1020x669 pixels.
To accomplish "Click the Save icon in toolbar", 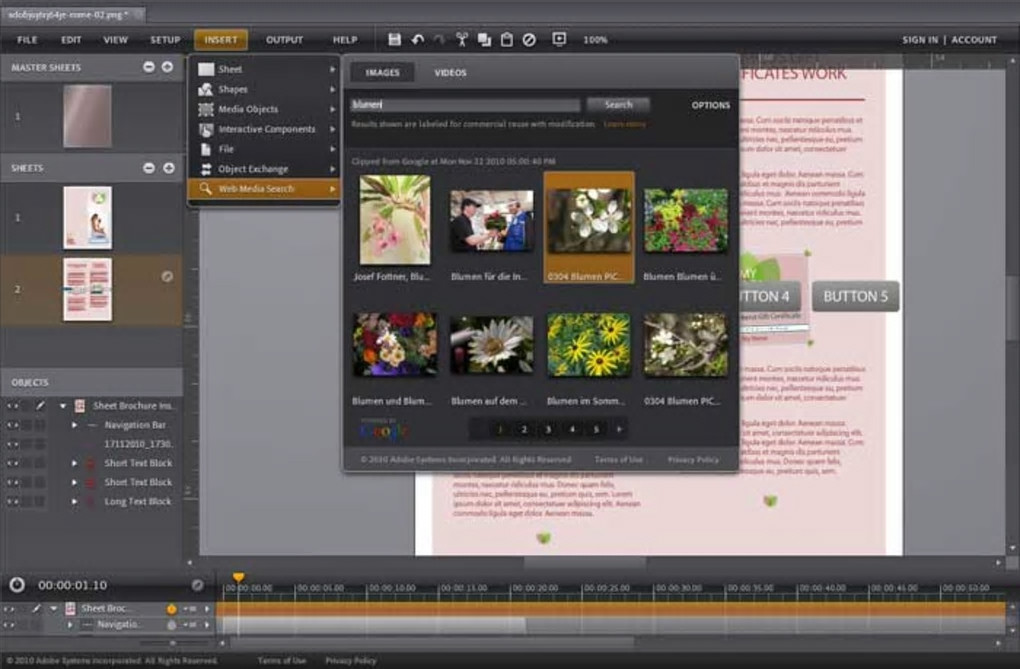I will pos(394,40).
